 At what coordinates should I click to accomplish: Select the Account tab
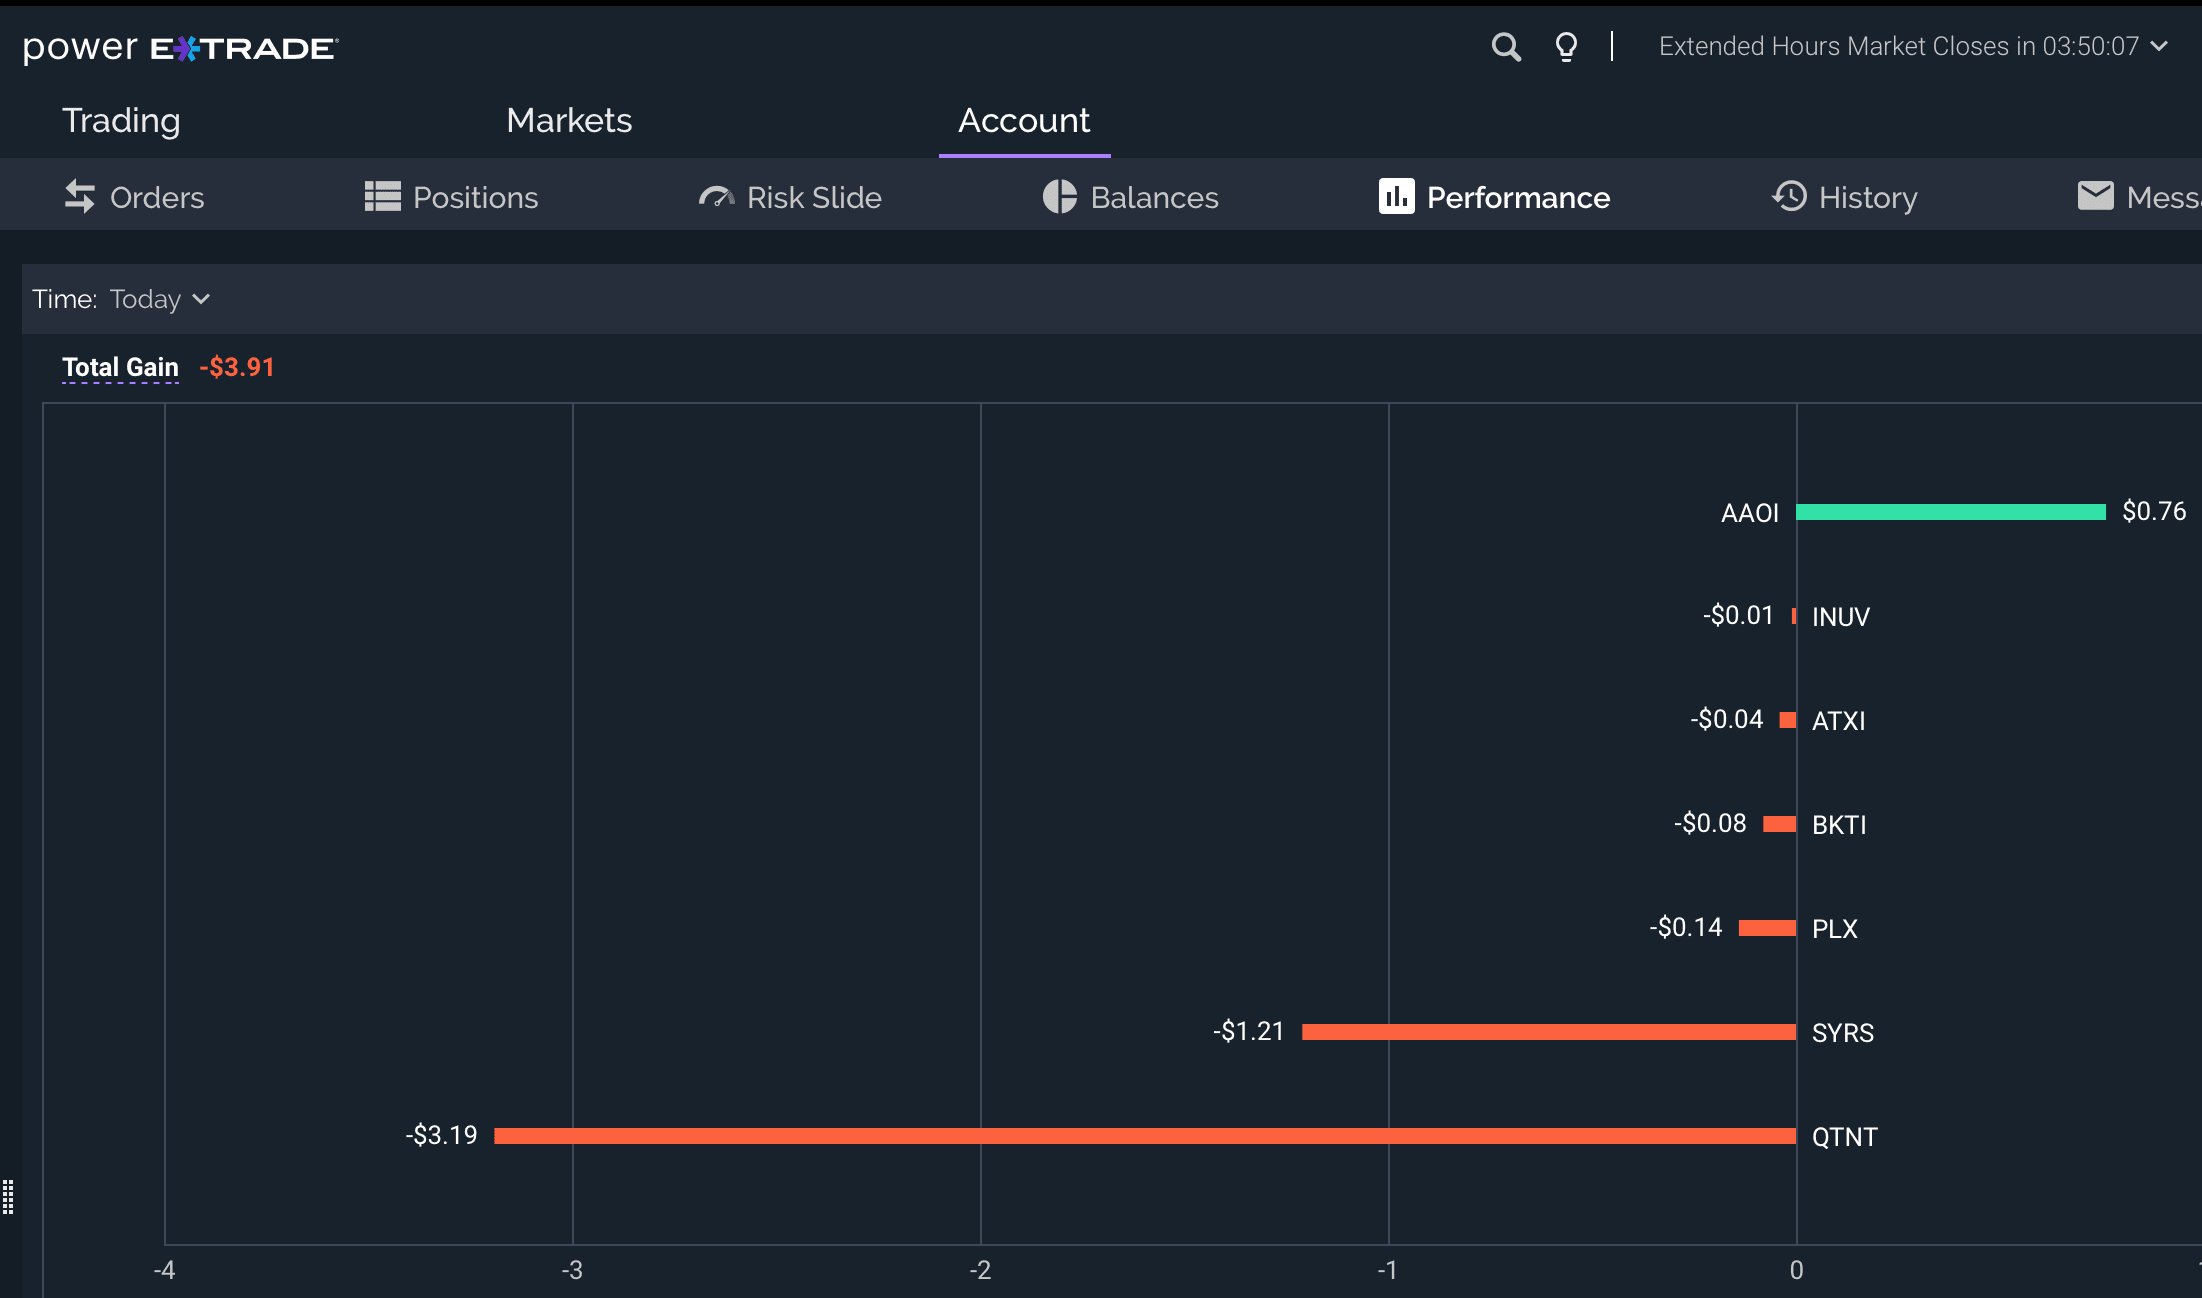pyautogui.click(x=1024, y=121)
